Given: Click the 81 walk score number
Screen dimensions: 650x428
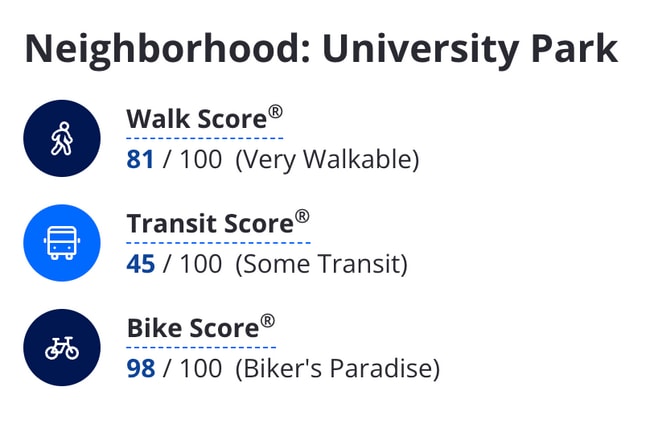Looking at the screenshot, I should pos(140,159).
